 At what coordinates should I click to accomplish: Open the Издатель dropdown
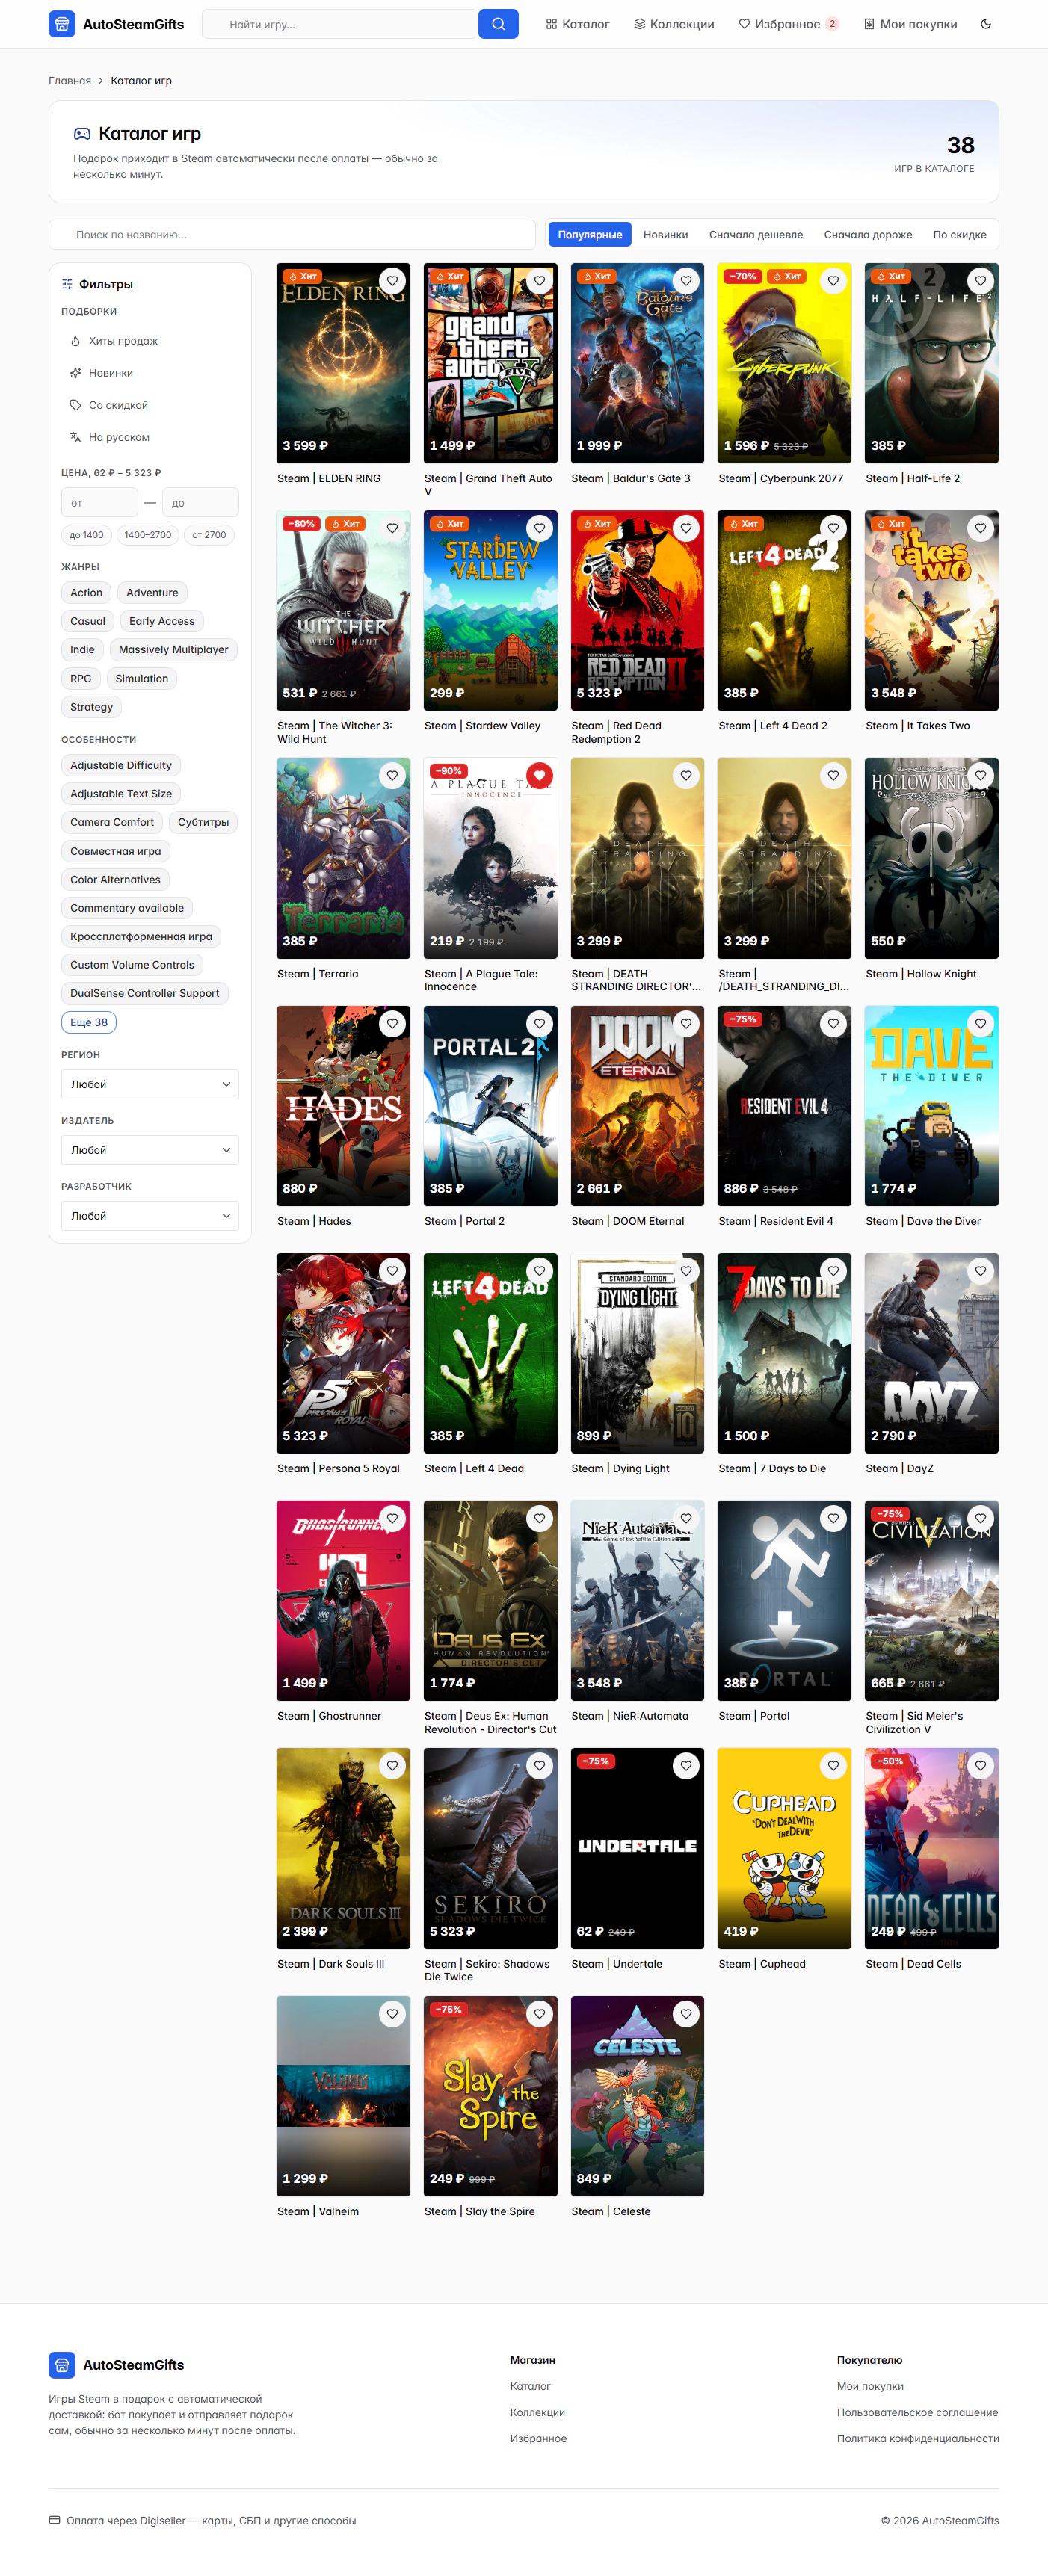pos(150,1150)
